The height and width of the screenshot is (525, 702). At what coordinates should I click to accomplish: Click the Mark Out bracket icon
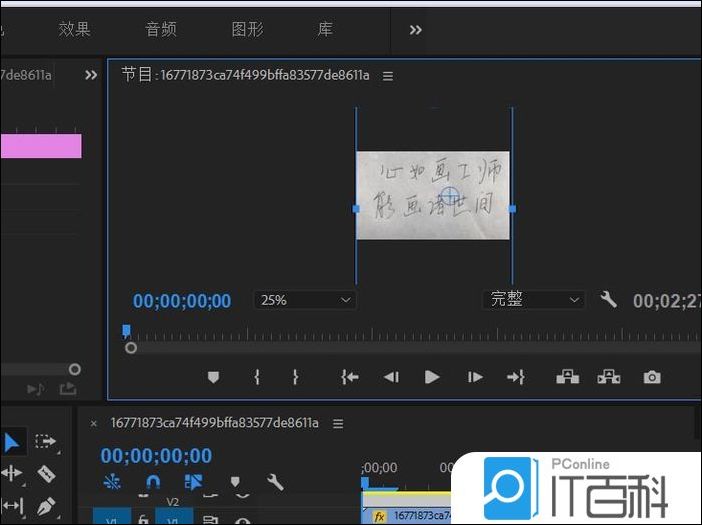coord(295,377)
